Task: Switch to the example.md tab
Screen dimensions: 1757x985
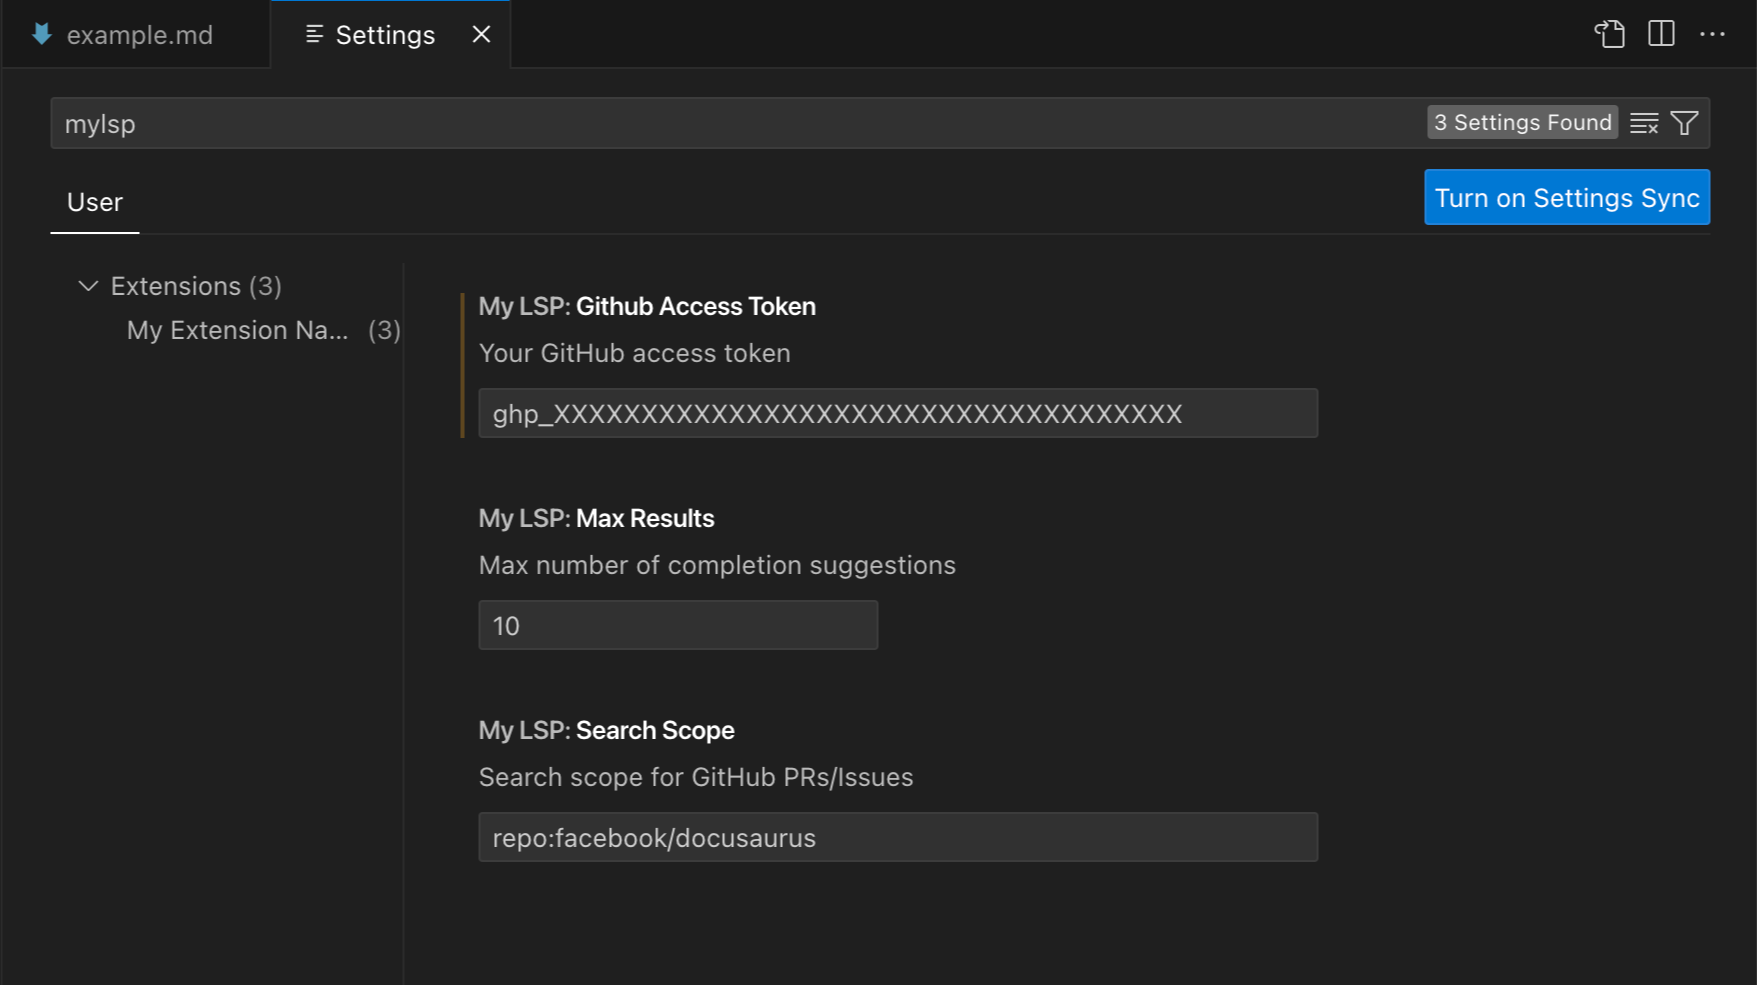Action: [x=135, y=34]
